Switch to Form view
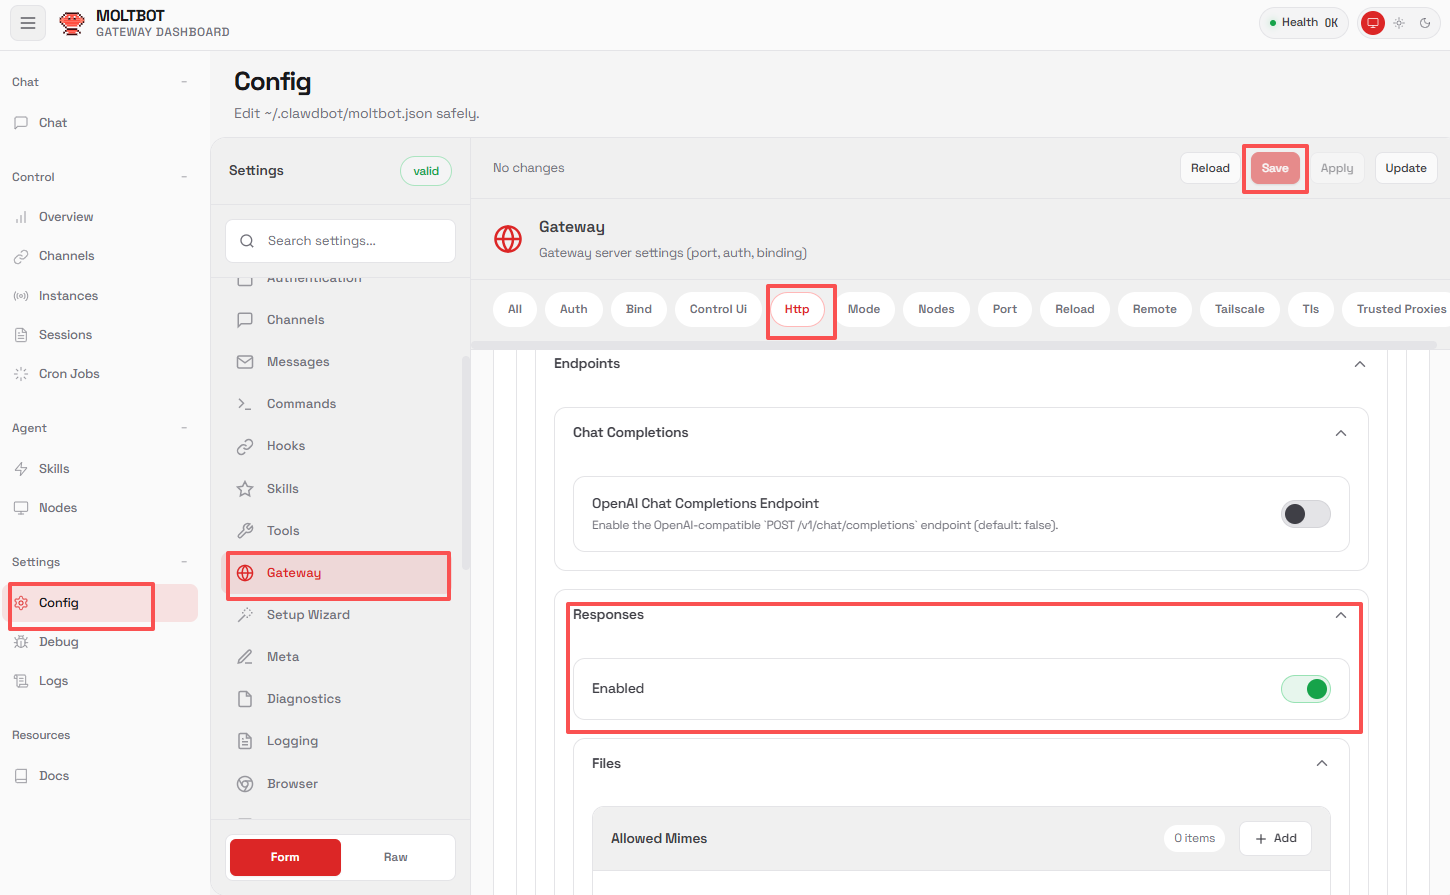 click(285, 857)
